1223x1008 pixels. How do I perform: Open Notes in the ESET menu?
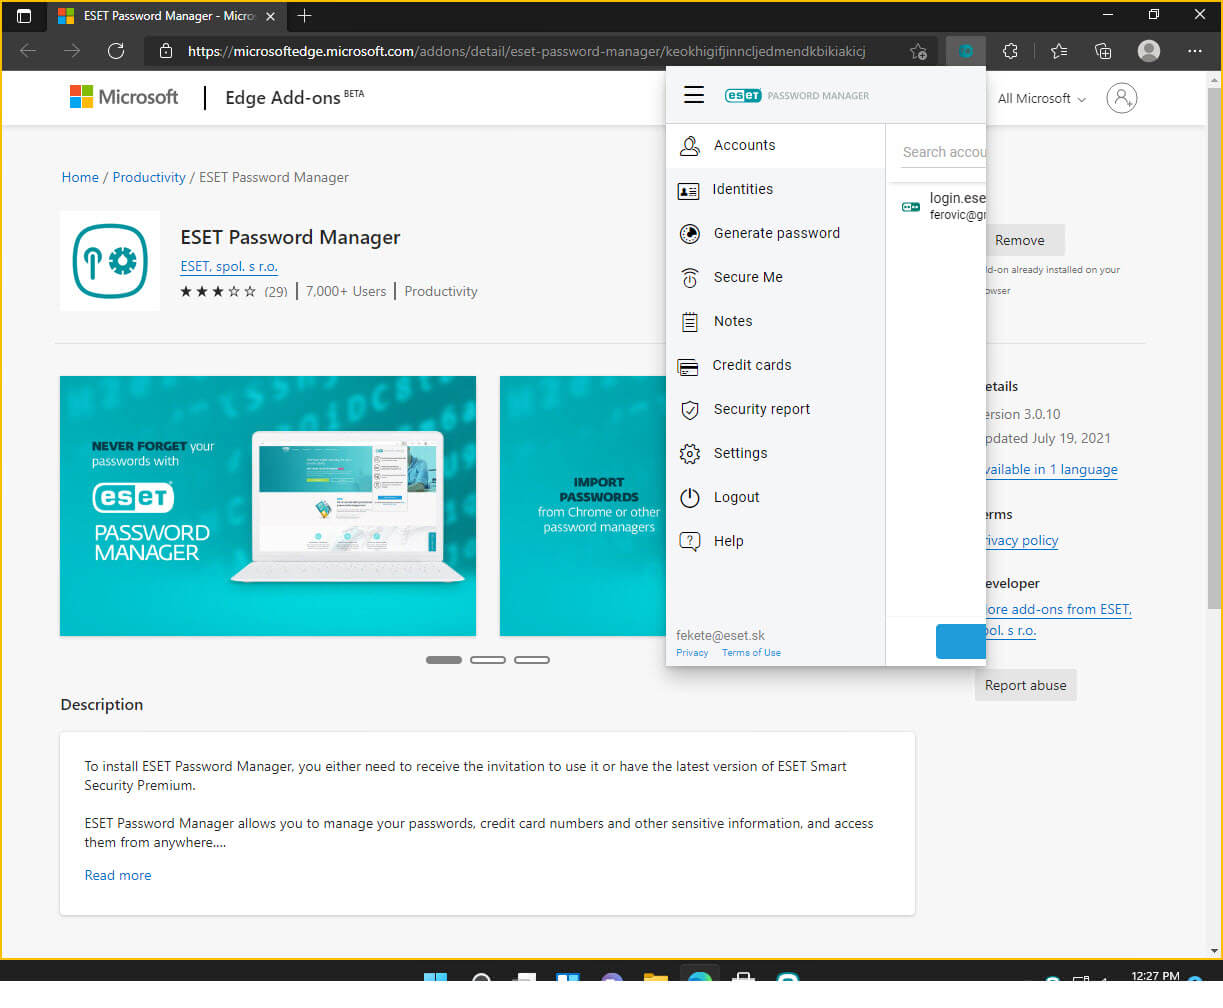776,322
